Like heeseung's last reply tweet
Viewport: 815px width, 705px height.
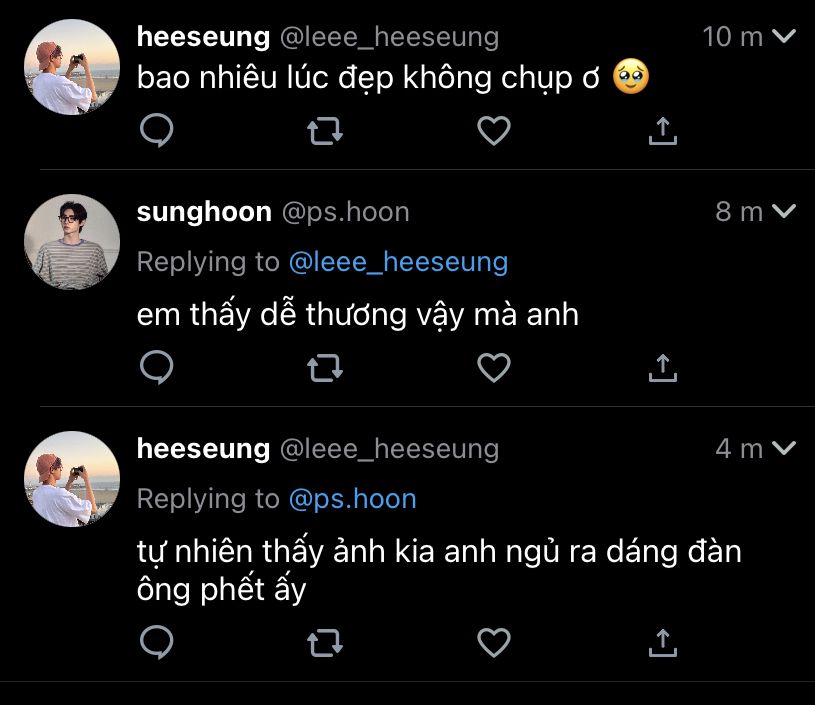click(x=493, y=642)
